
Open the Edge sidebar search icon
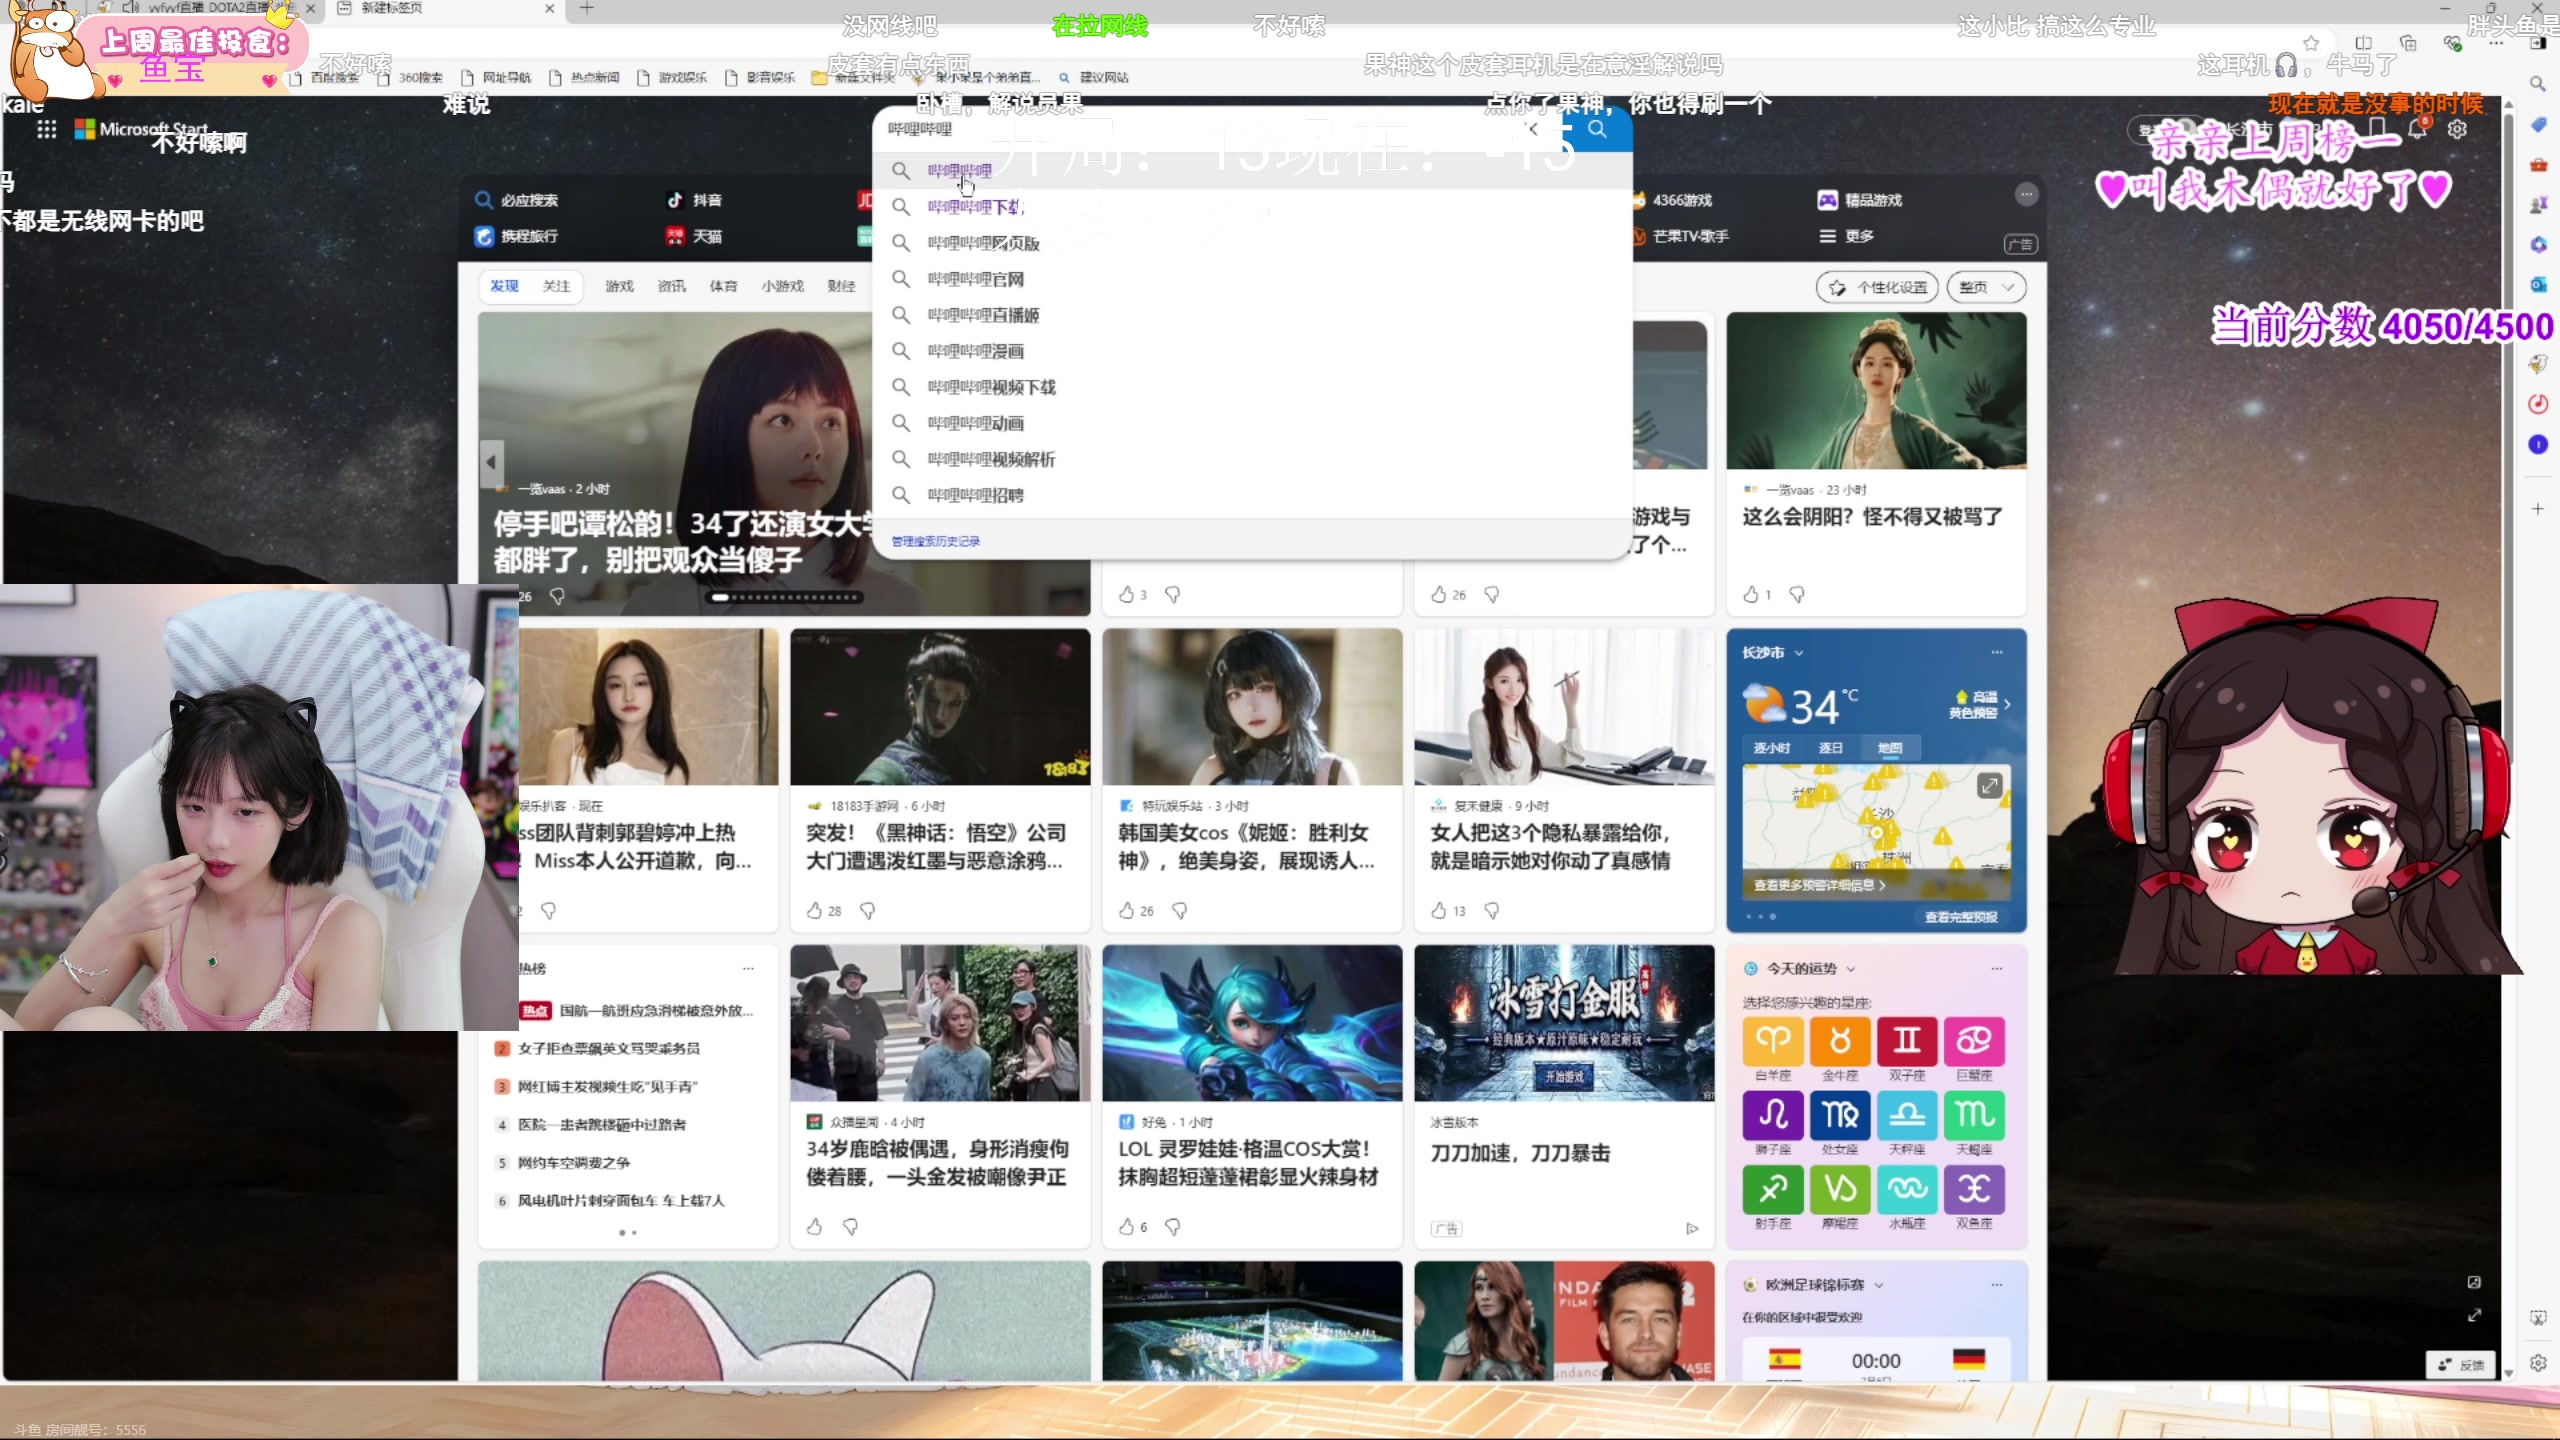click(x=2538, y=84)
